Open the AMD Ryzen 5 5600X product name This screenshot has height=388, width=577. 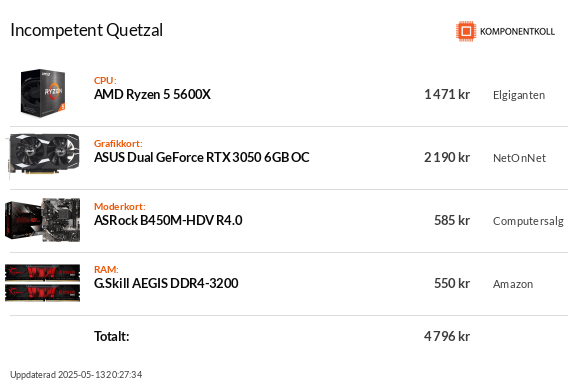tap(152, 95)
